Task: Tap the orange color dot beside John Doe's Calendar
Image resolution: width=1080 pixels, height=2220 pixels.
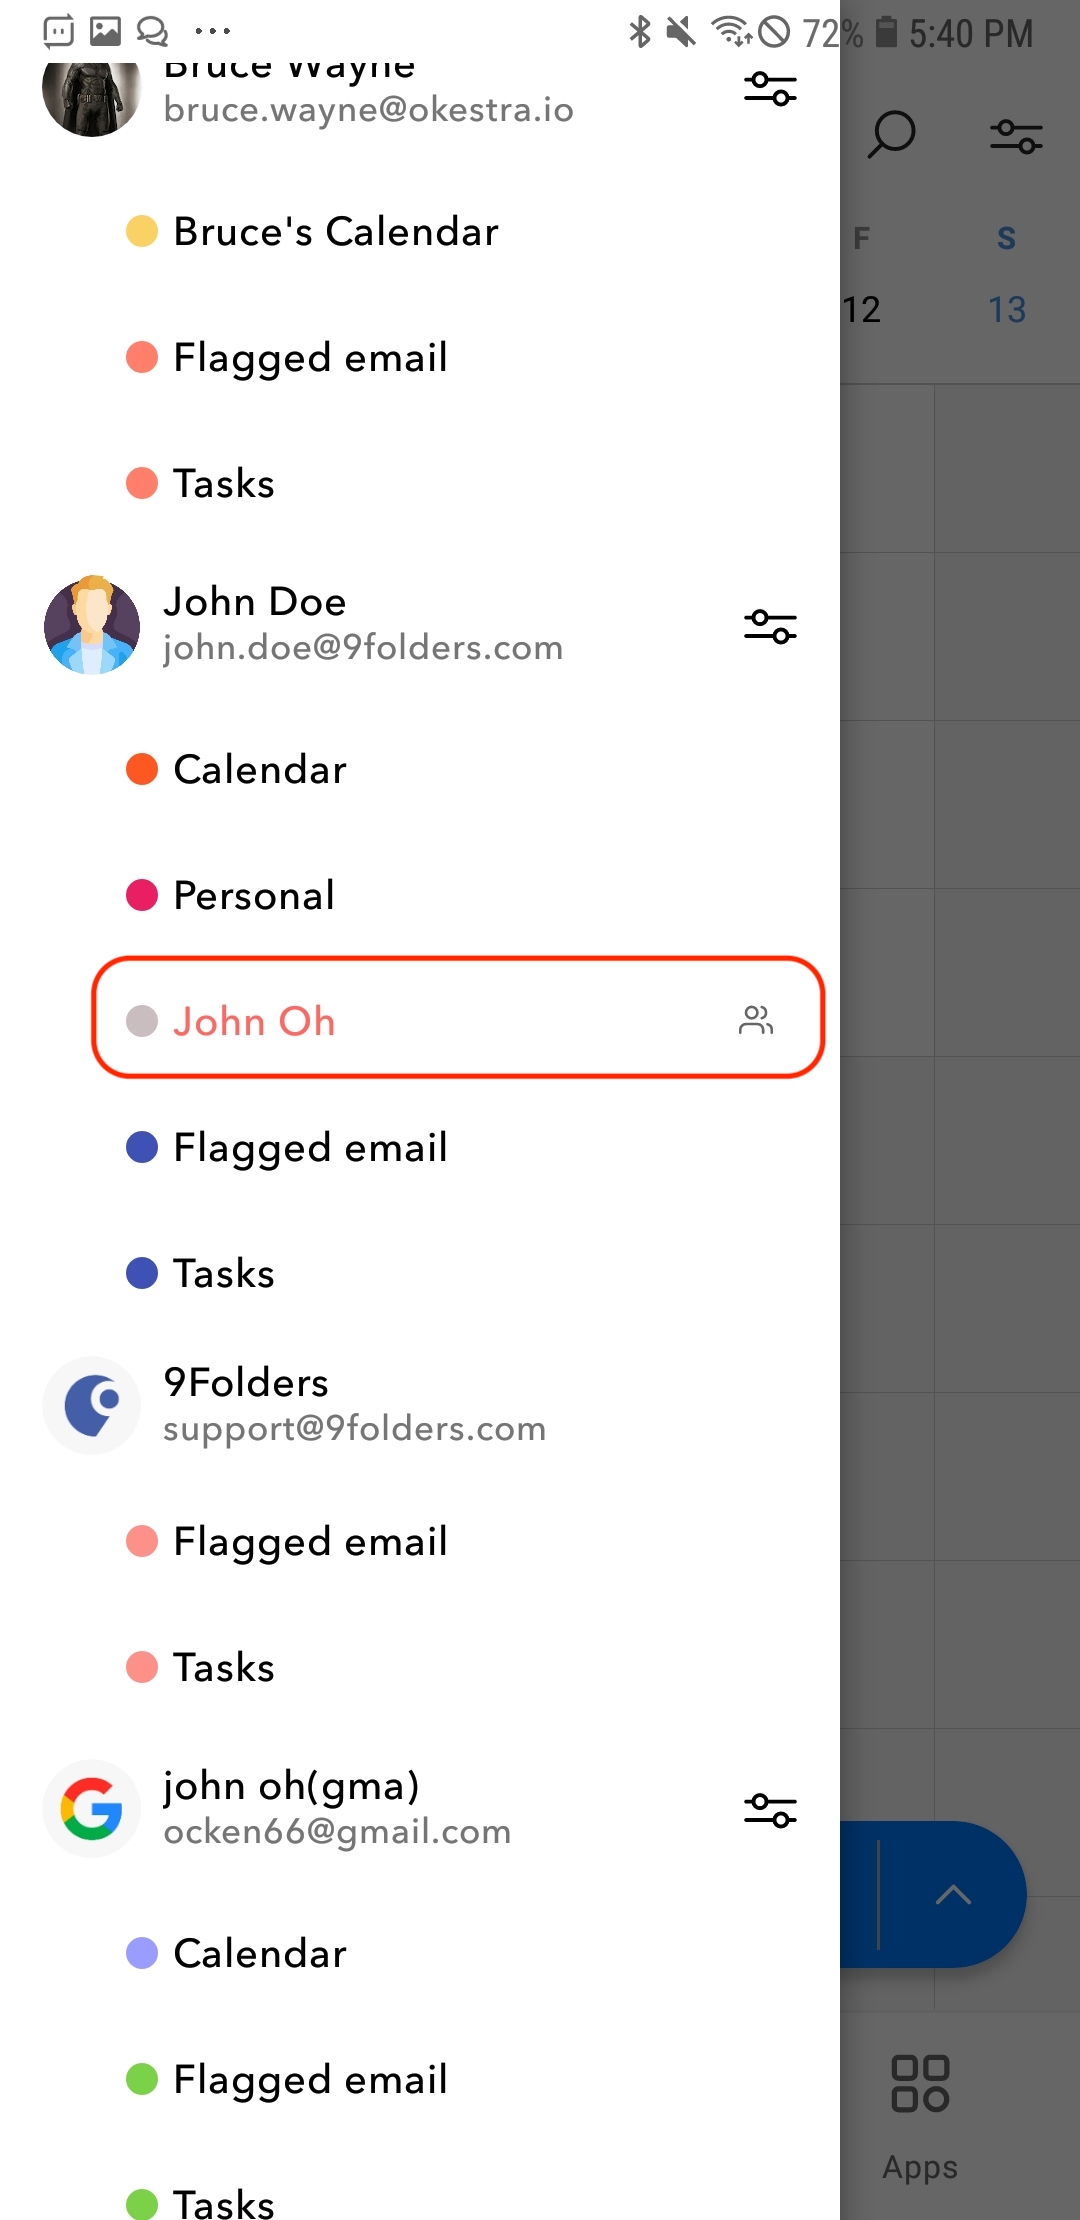Action: [x=142, y=769]
